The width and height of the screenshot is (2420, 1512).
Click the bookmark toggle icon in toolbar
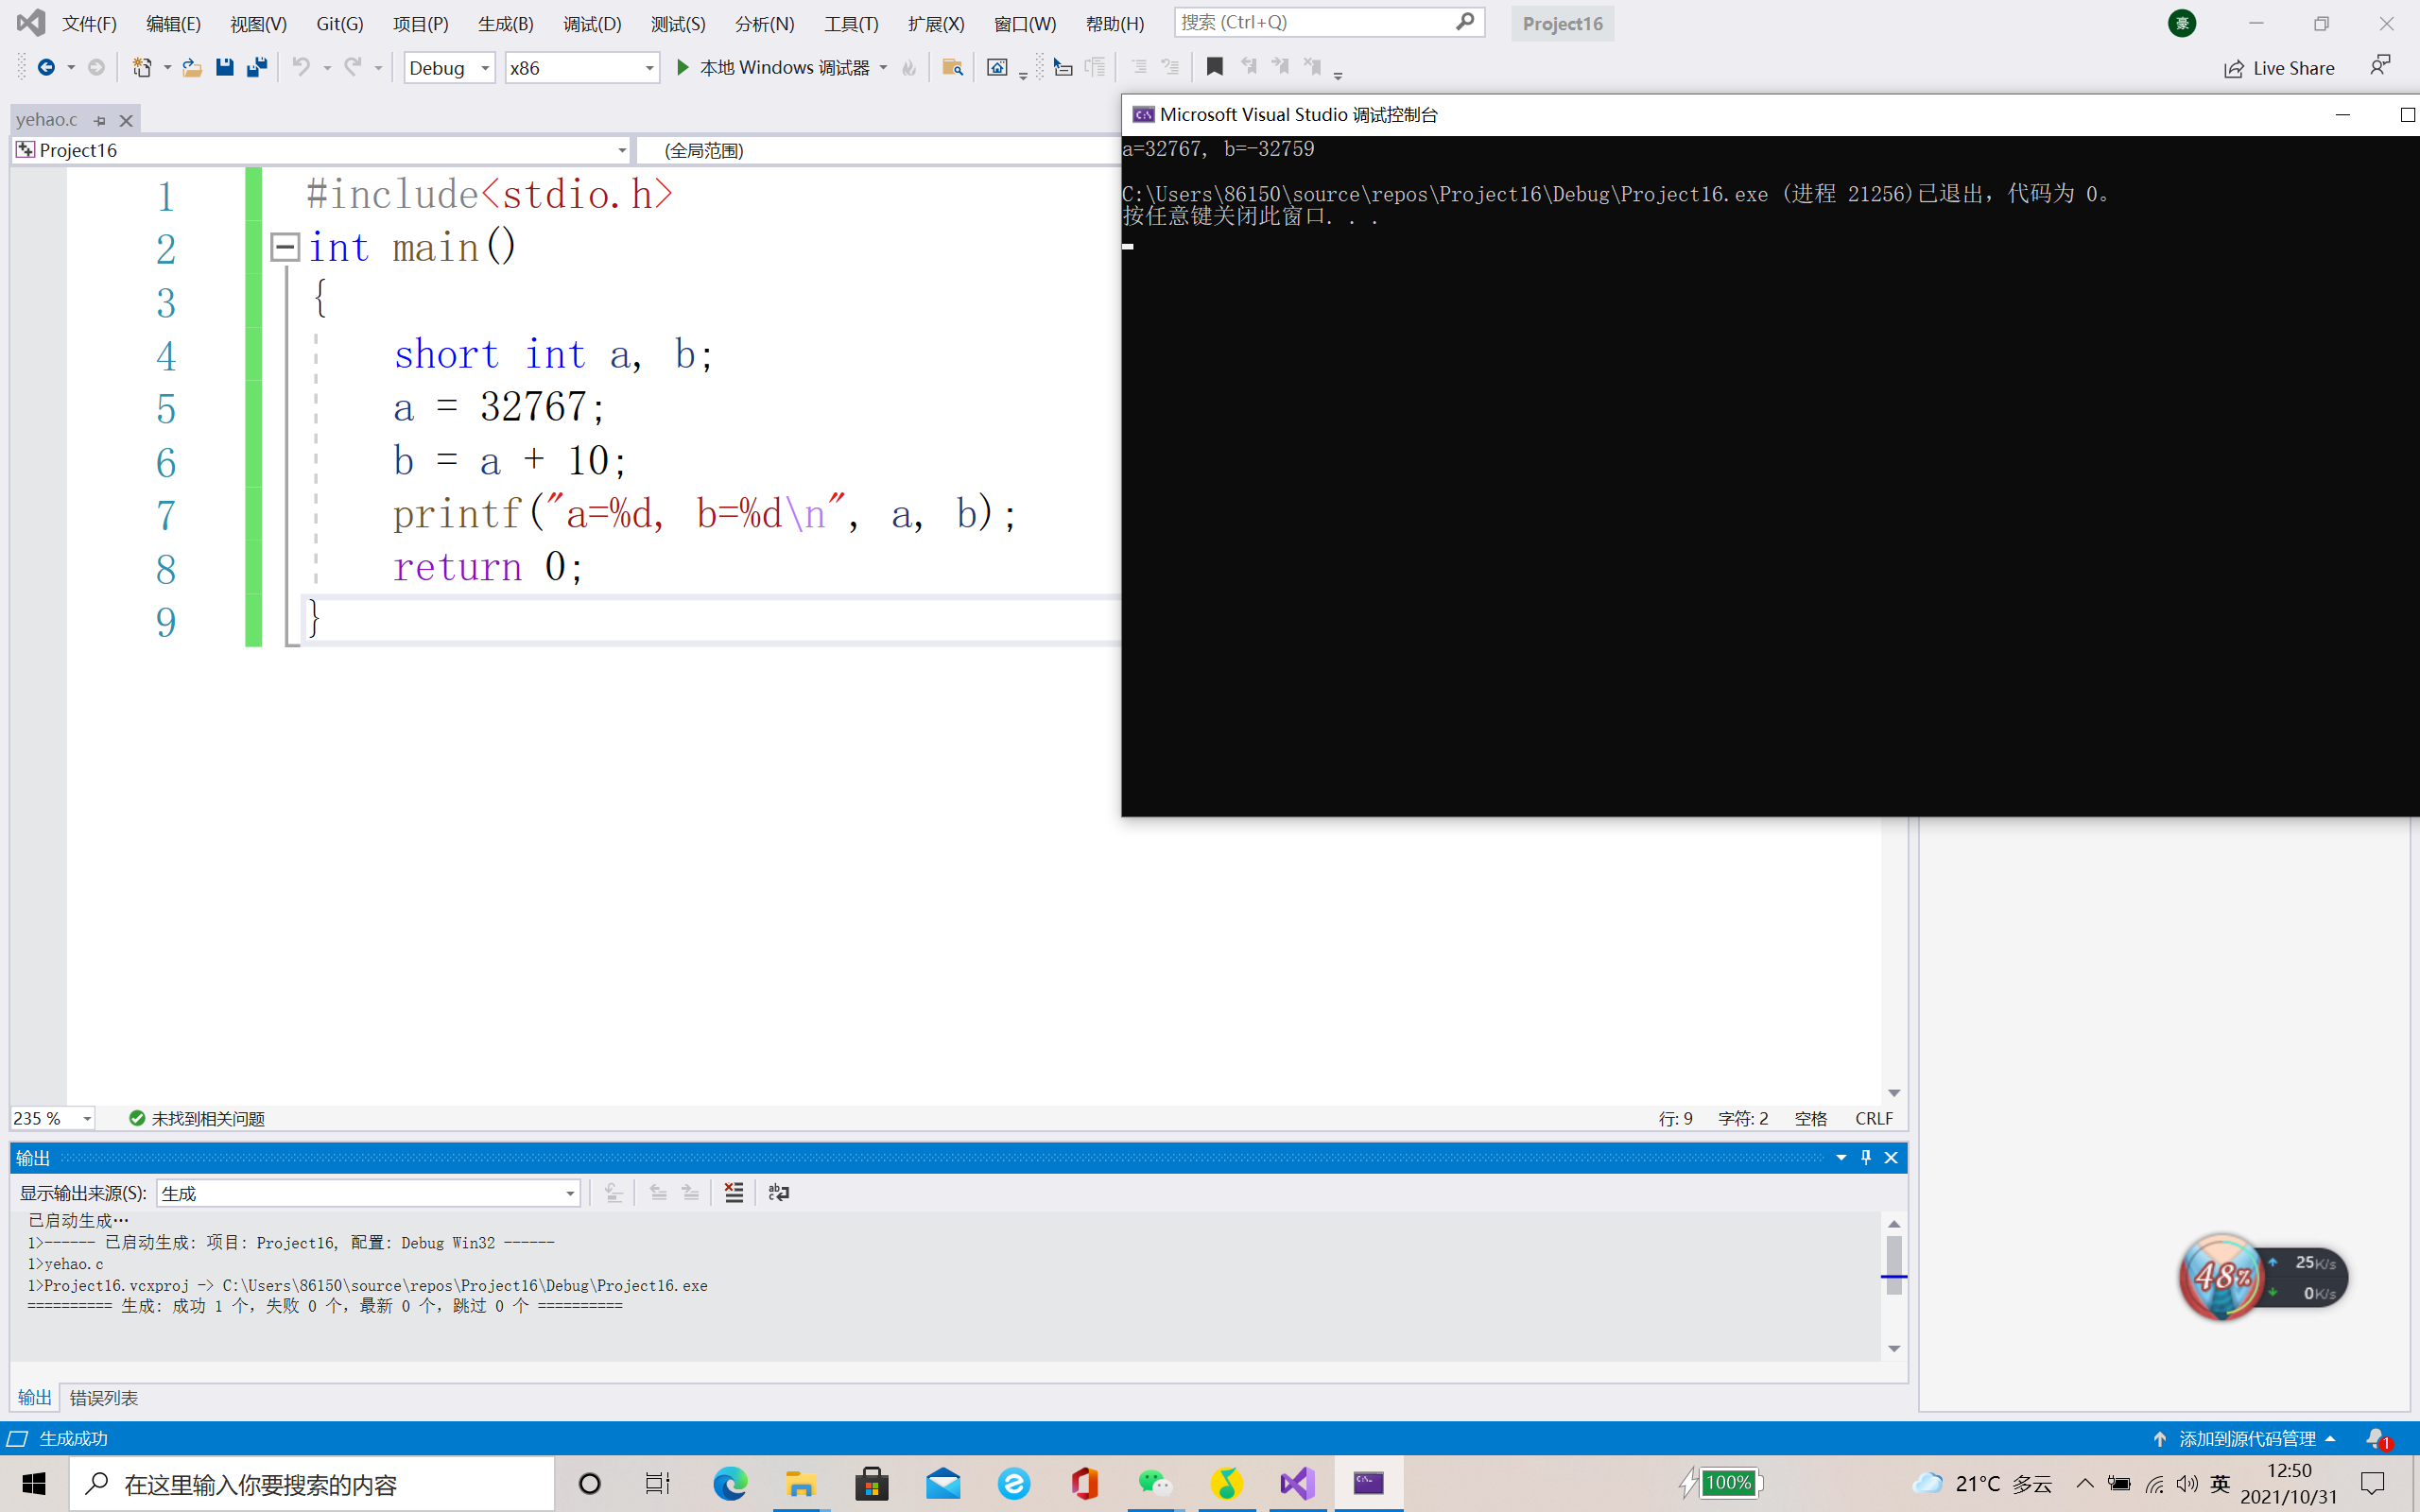click(x=1214, y=67)
